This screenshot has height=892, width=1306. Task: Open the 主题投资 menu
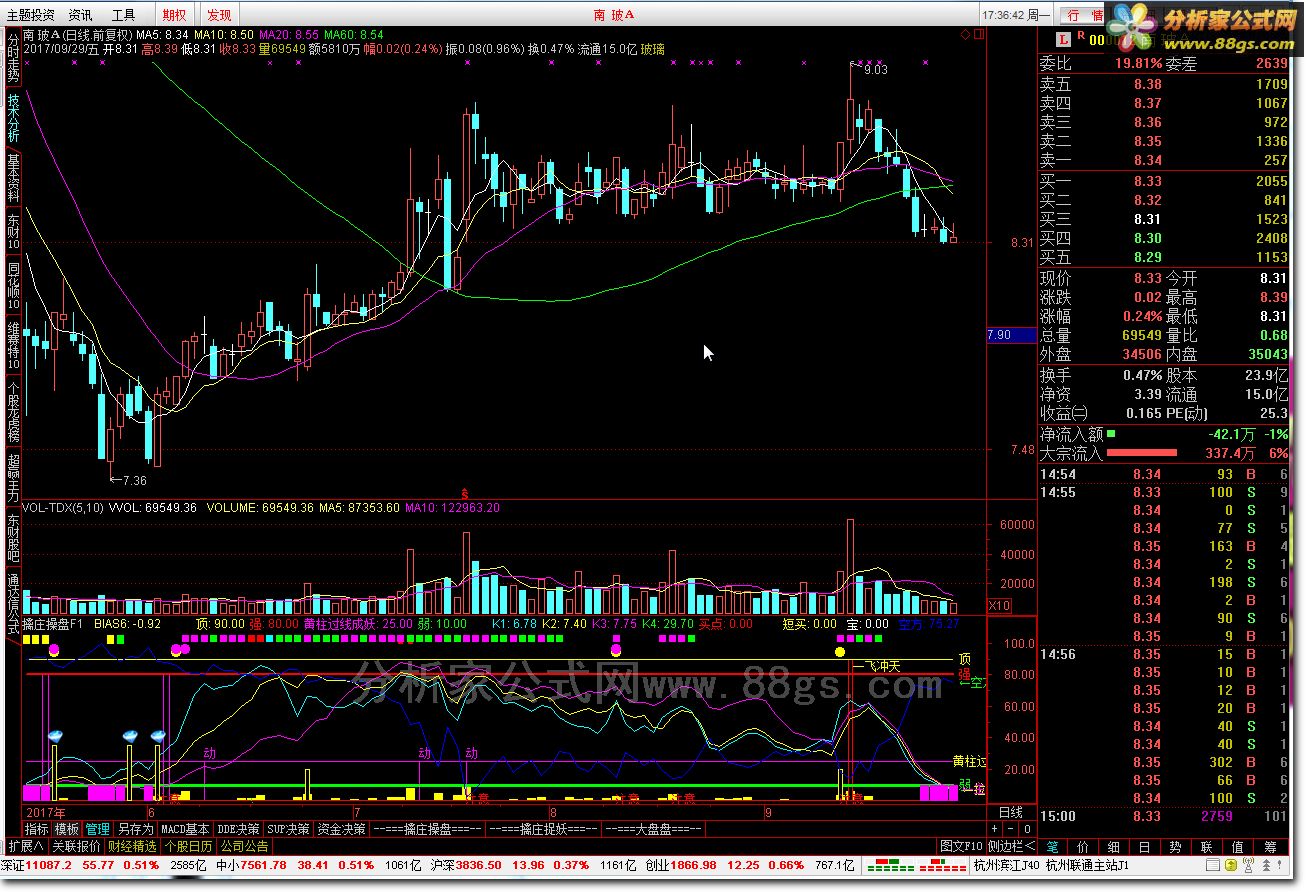tap(31, 15)
